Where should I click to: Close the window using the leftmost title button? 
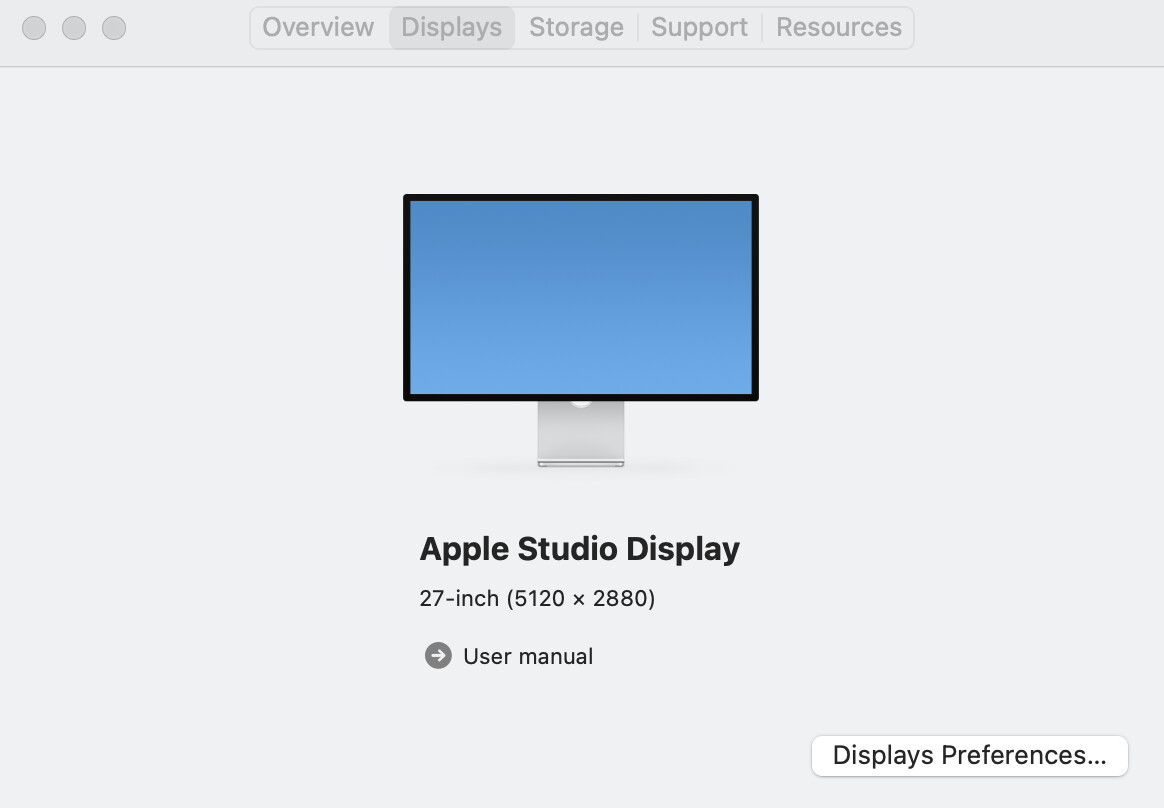click(x=34, y=28)
